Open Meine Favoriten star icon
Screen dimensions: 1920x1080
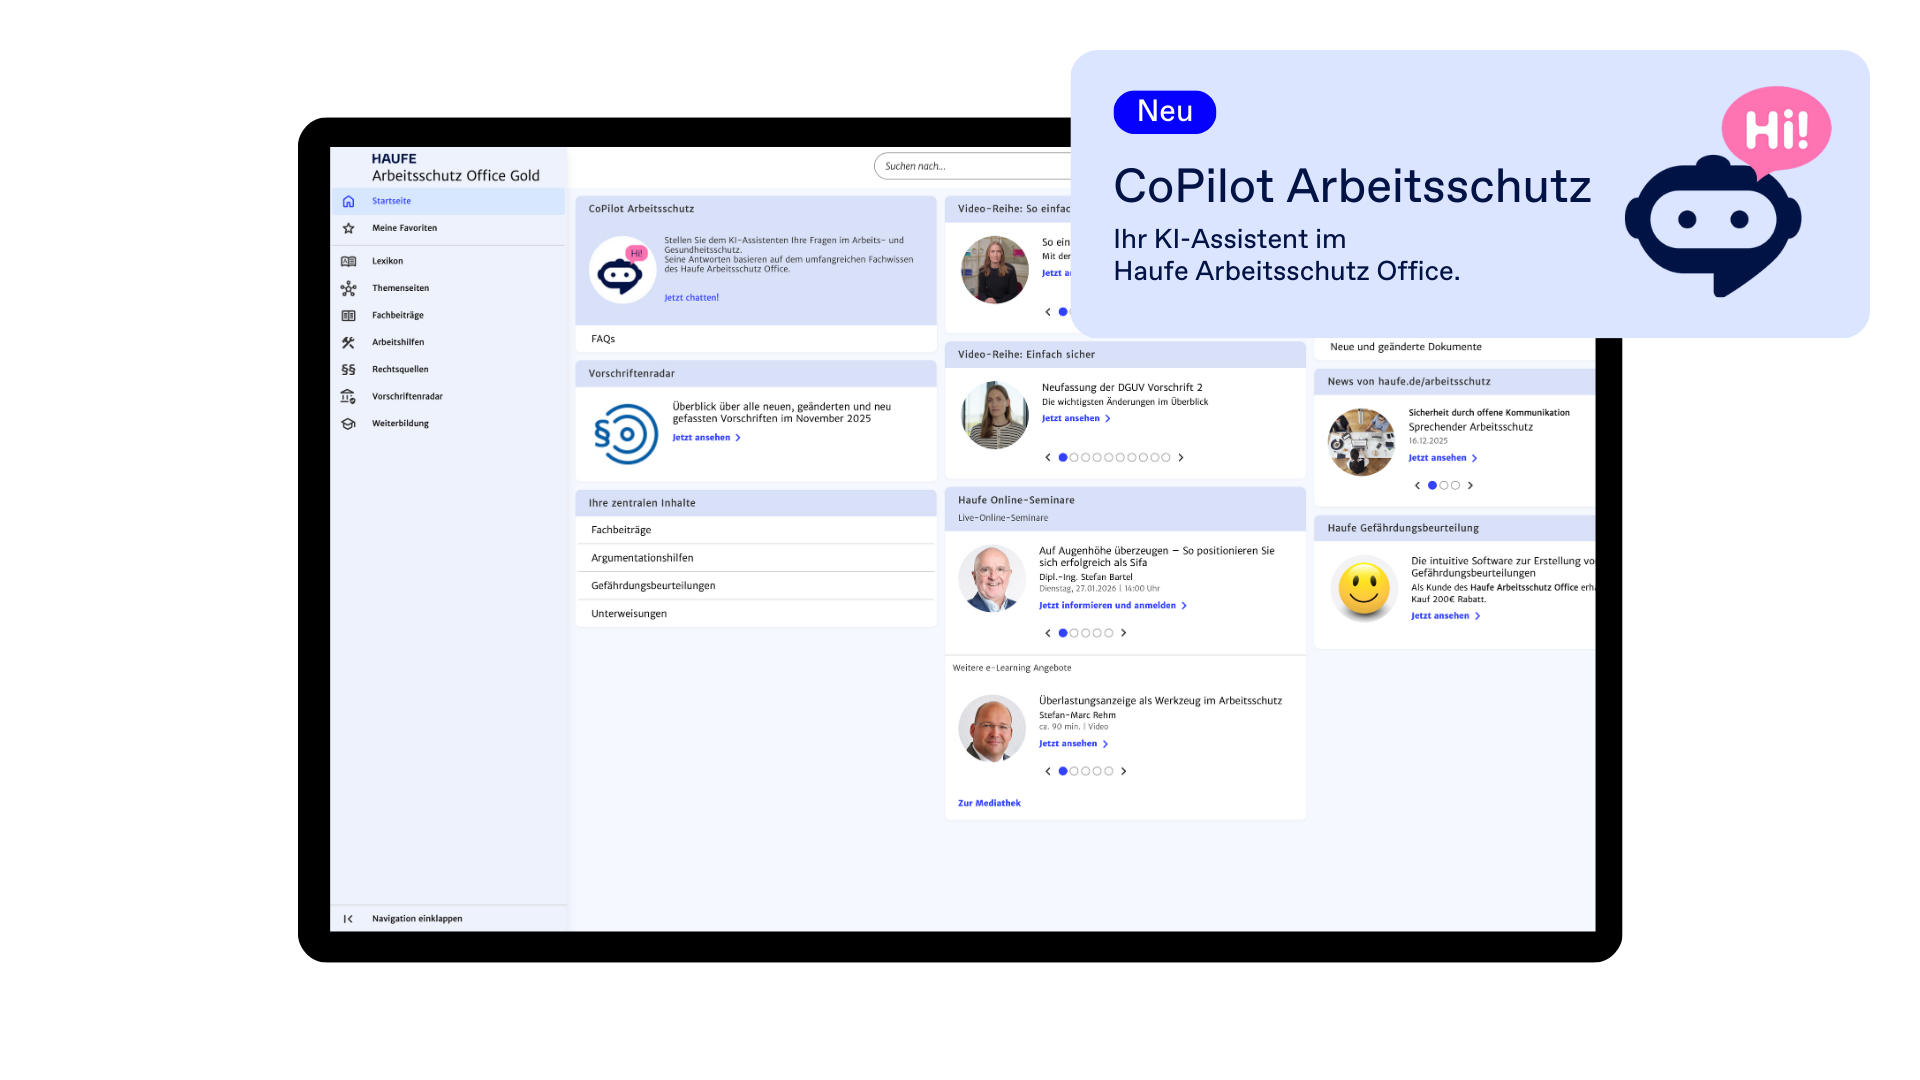click(348, 228)
